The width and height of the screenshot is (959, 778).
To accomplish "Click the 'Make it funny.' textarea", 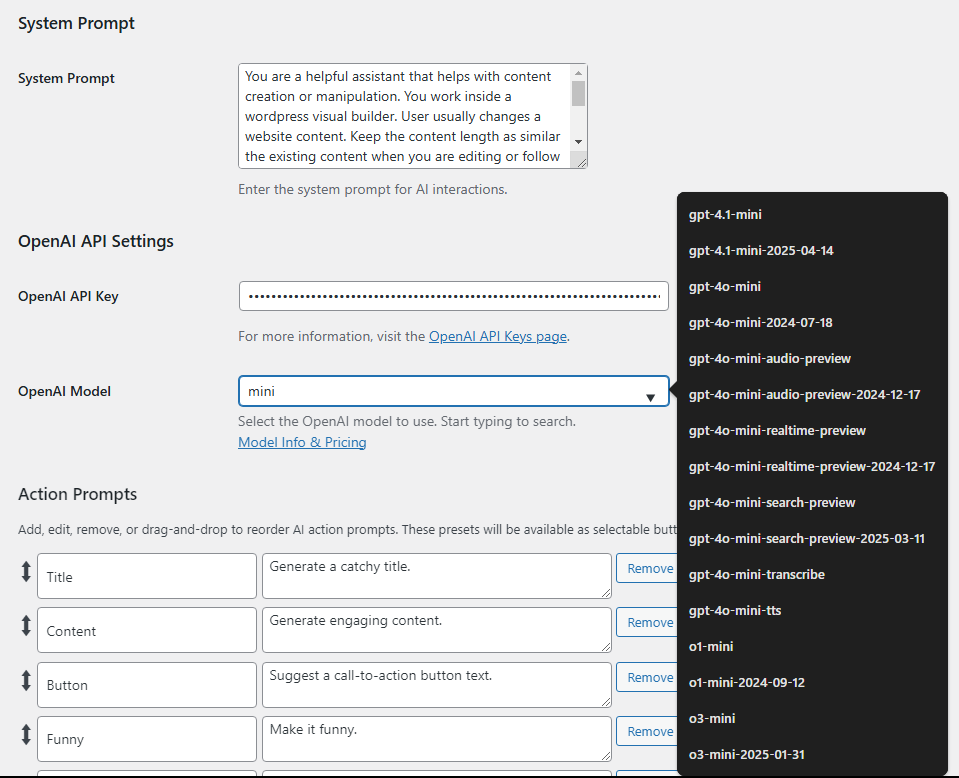I will point(437,739).
